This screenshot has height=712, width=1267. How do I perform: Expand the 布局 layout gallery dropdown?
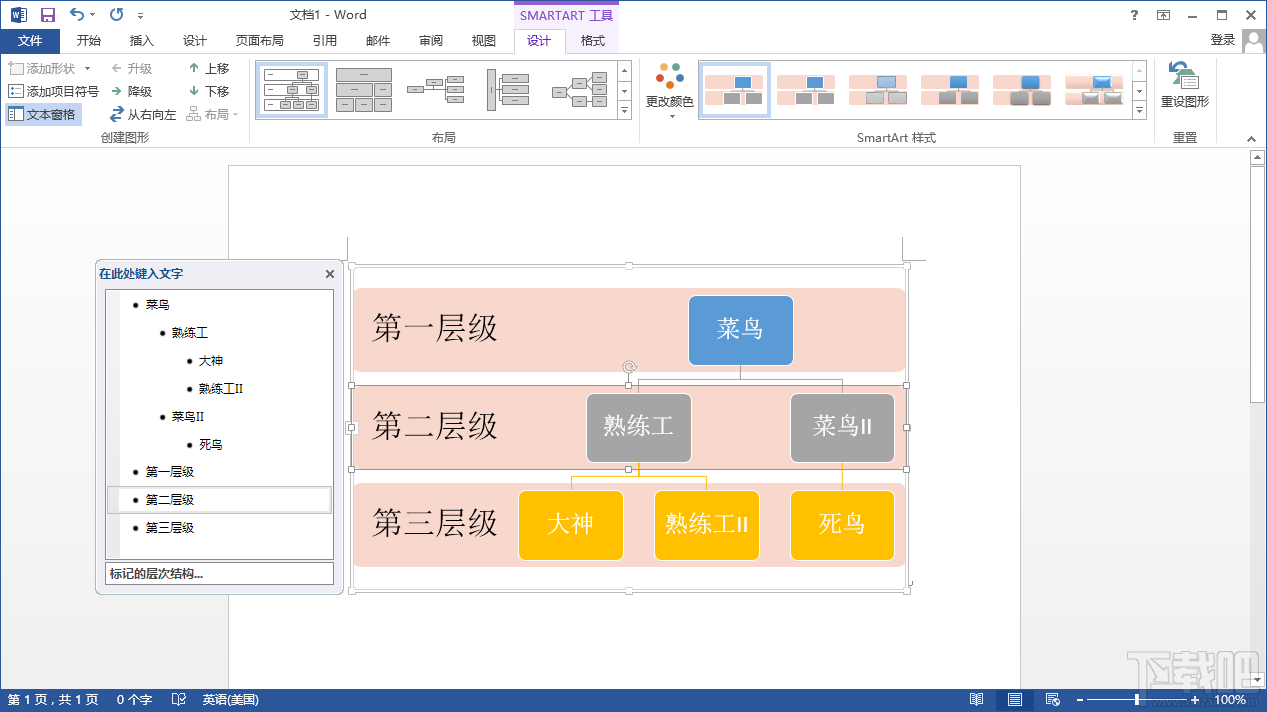624,111
